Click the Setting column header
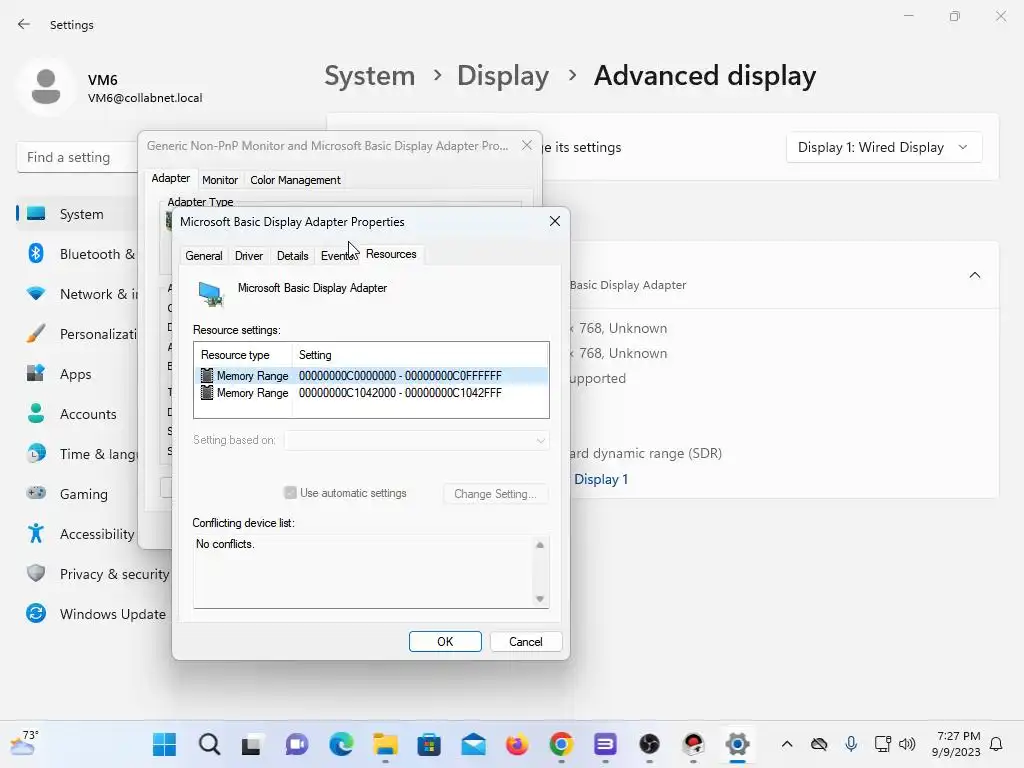Screen dimensions: 1024x768 421,355
